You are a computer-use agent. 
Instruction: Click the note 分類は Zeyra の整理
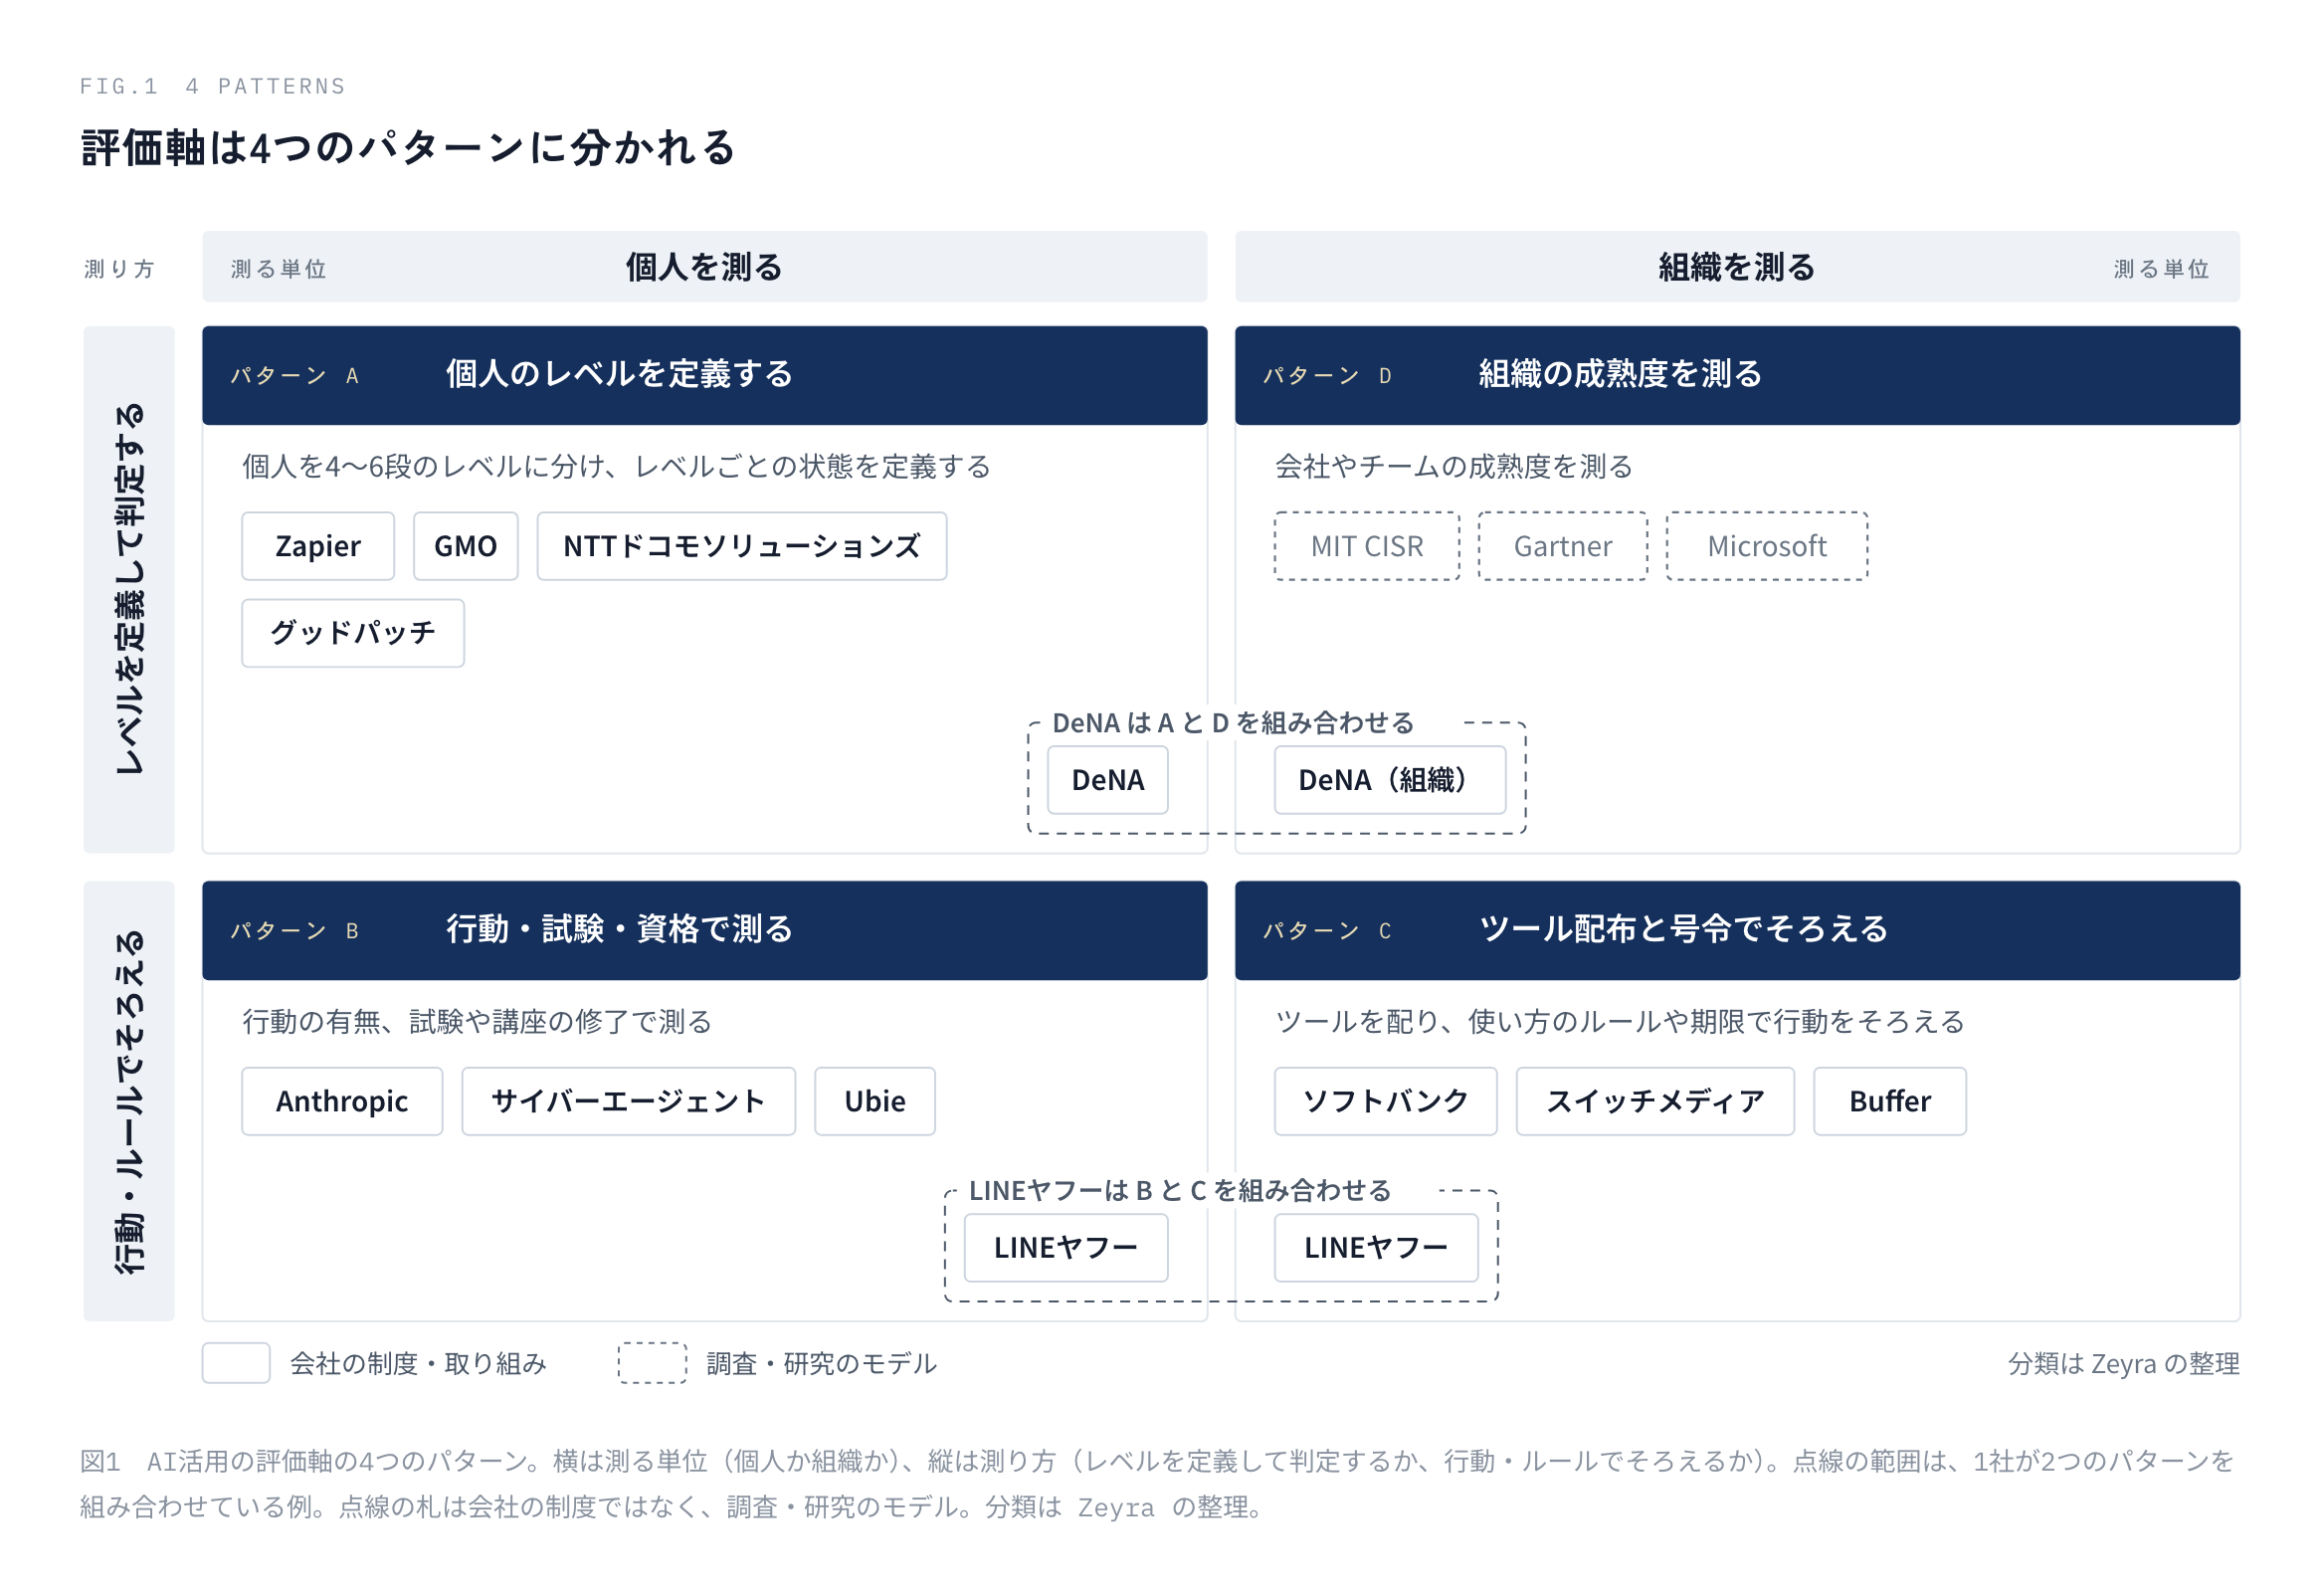[x=2124, y=1363]
